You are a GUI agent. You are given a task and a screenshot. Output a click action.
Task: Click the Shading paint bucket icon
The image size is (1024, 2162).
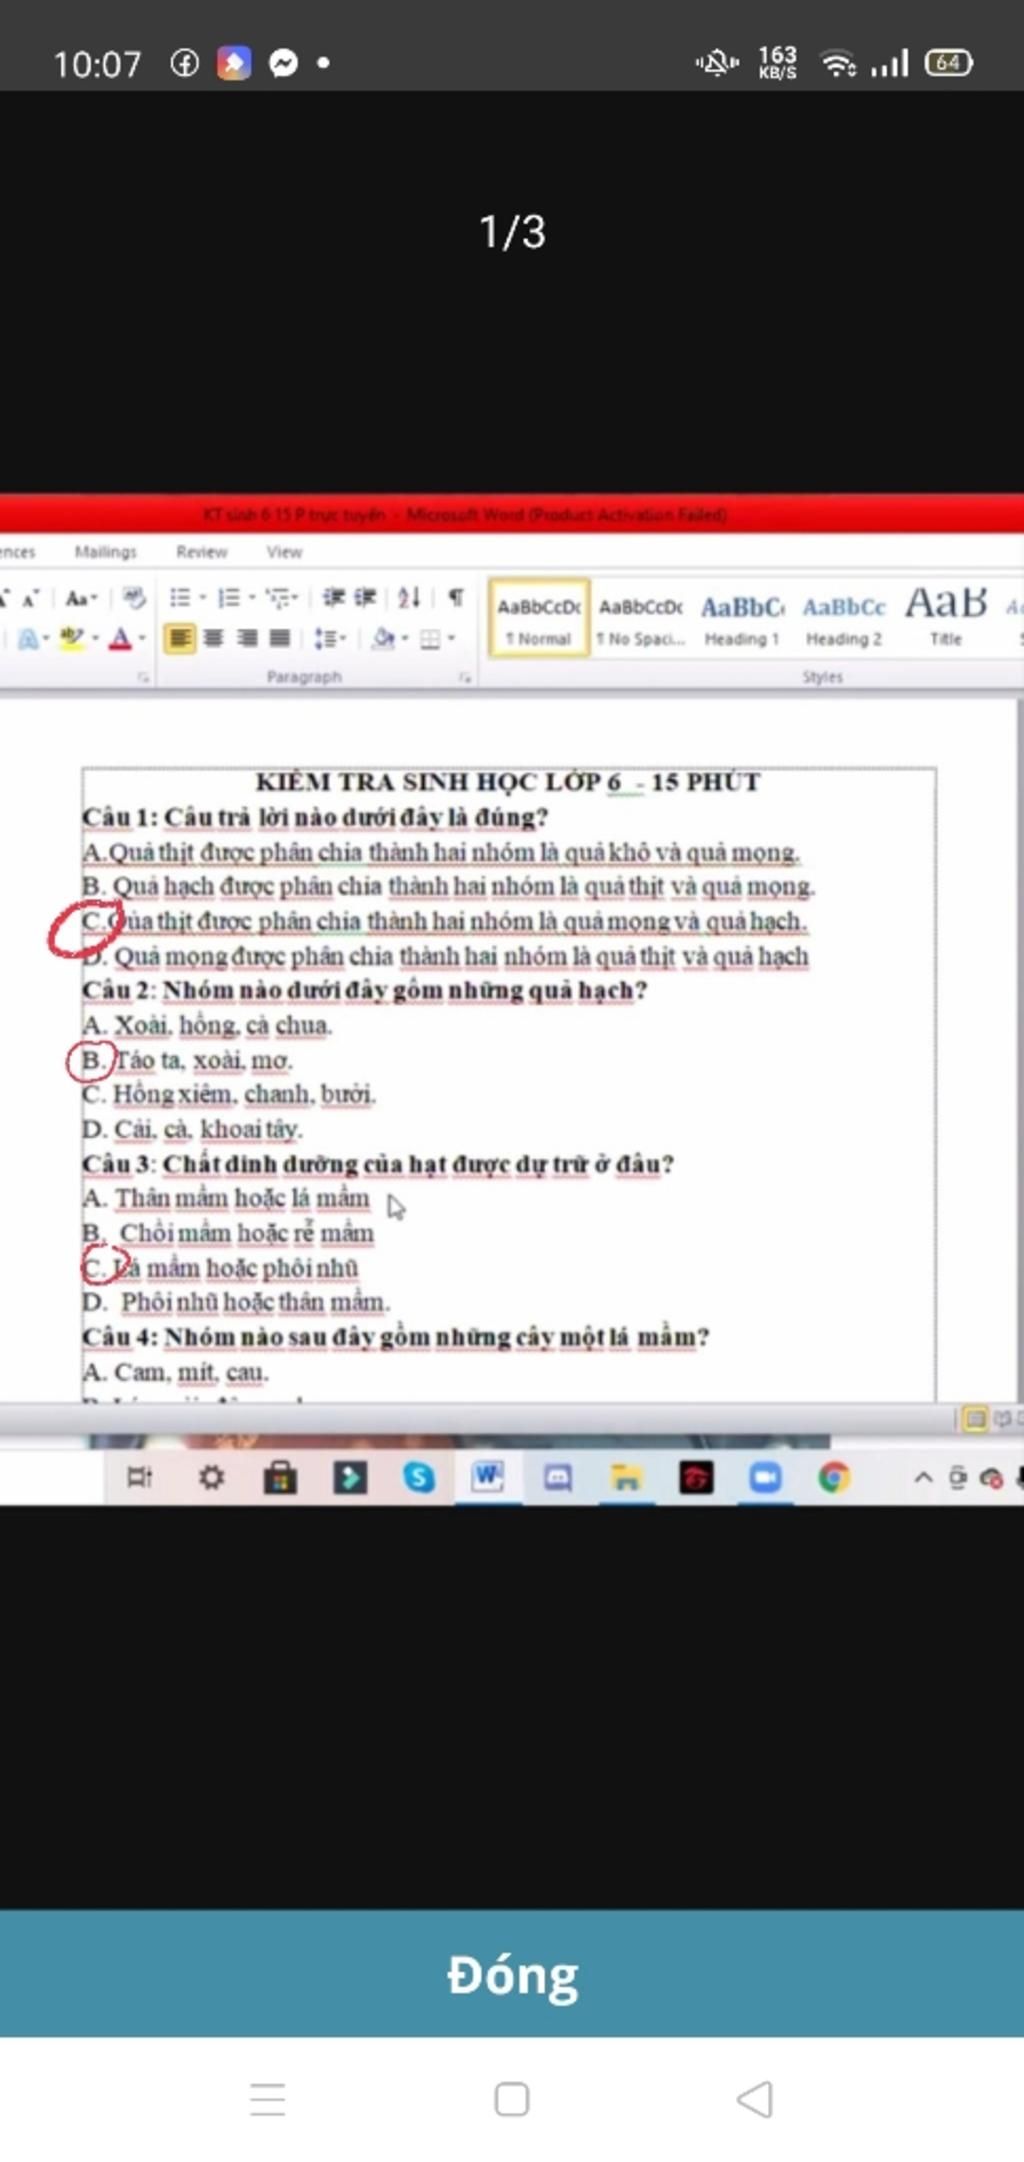pyautogui.click(x=383, y=638)
